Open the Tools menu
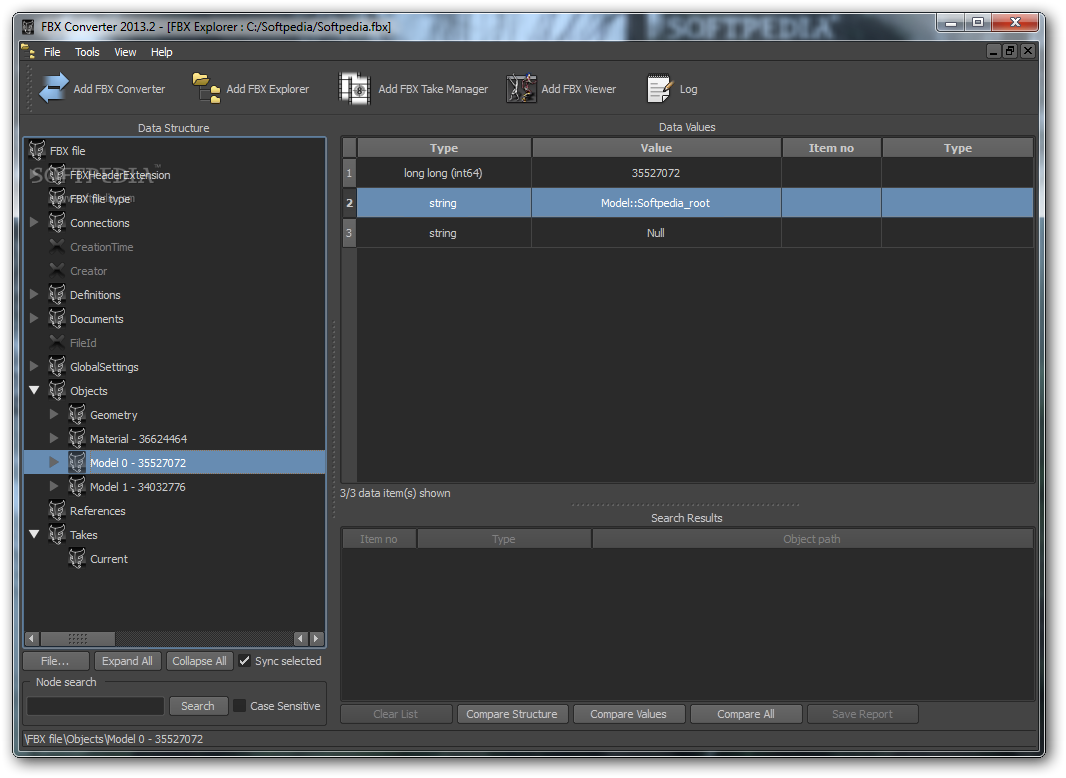The height and width of the screenshot is (778, 1066). point(87,52)
